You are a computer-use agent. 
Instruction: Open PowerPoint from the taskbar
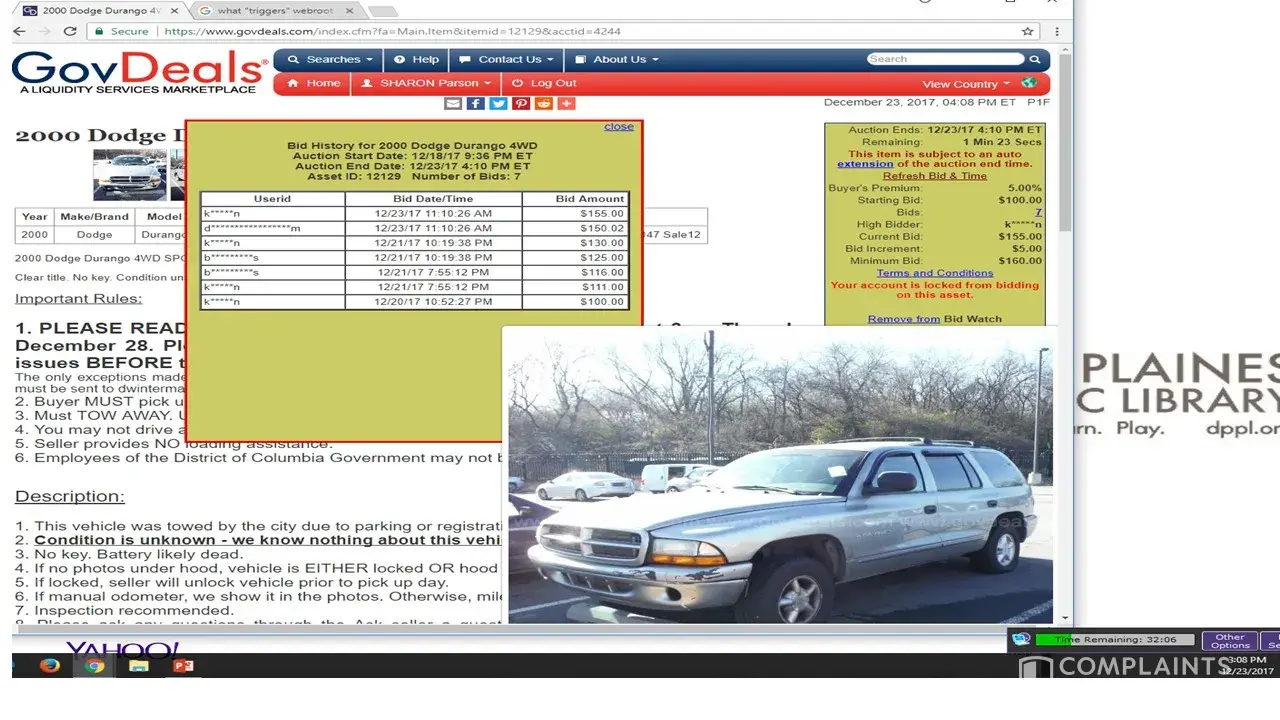coord(182,666)
